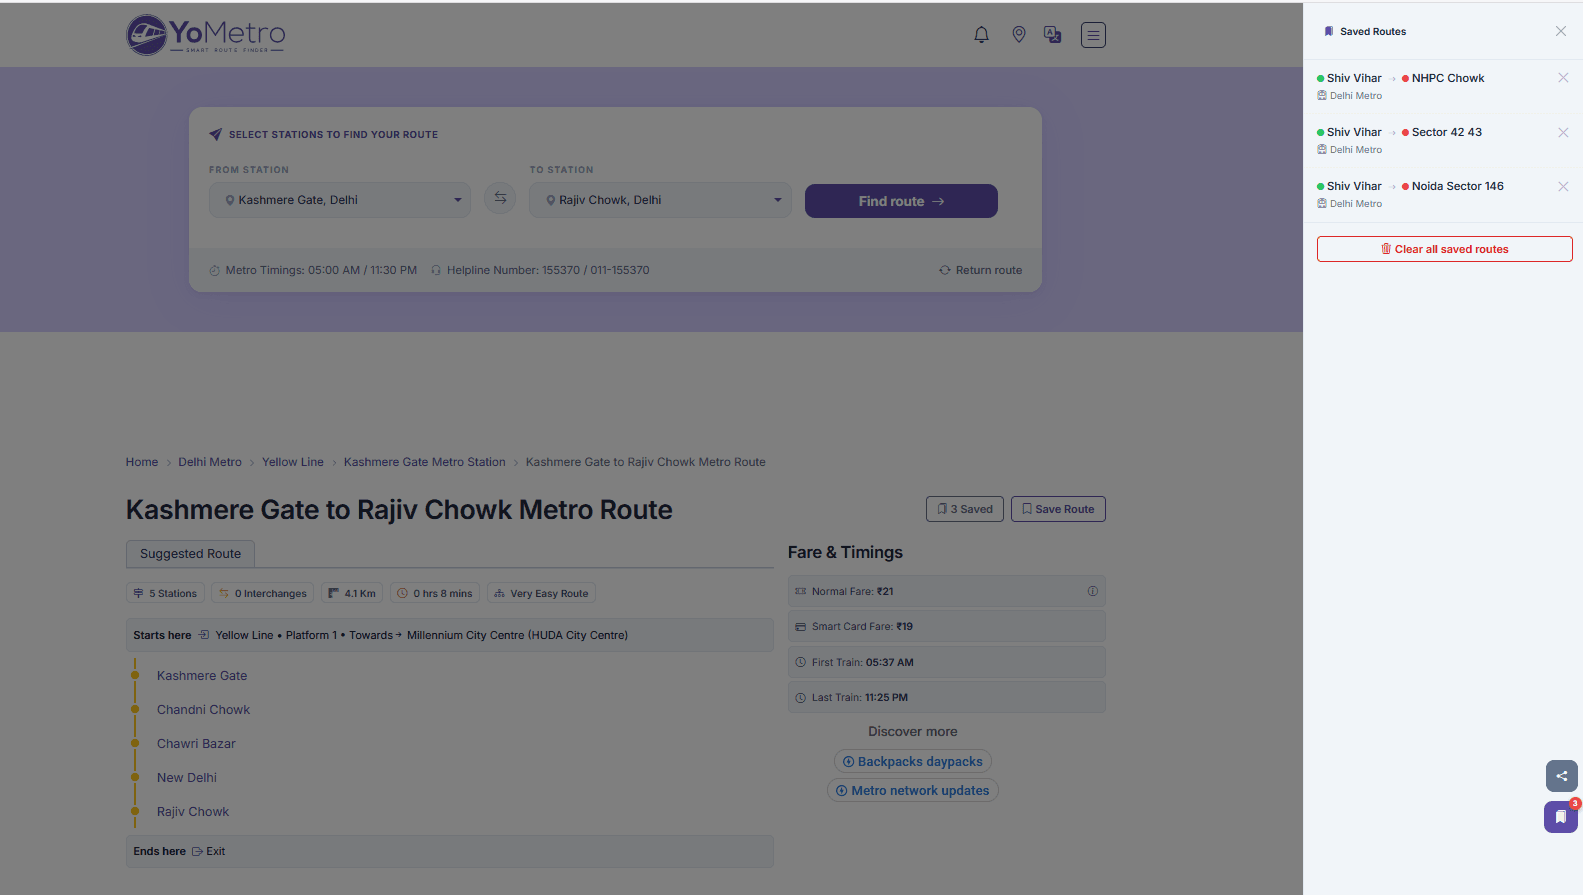Open Metro network updates link

(x=912, y=791)
